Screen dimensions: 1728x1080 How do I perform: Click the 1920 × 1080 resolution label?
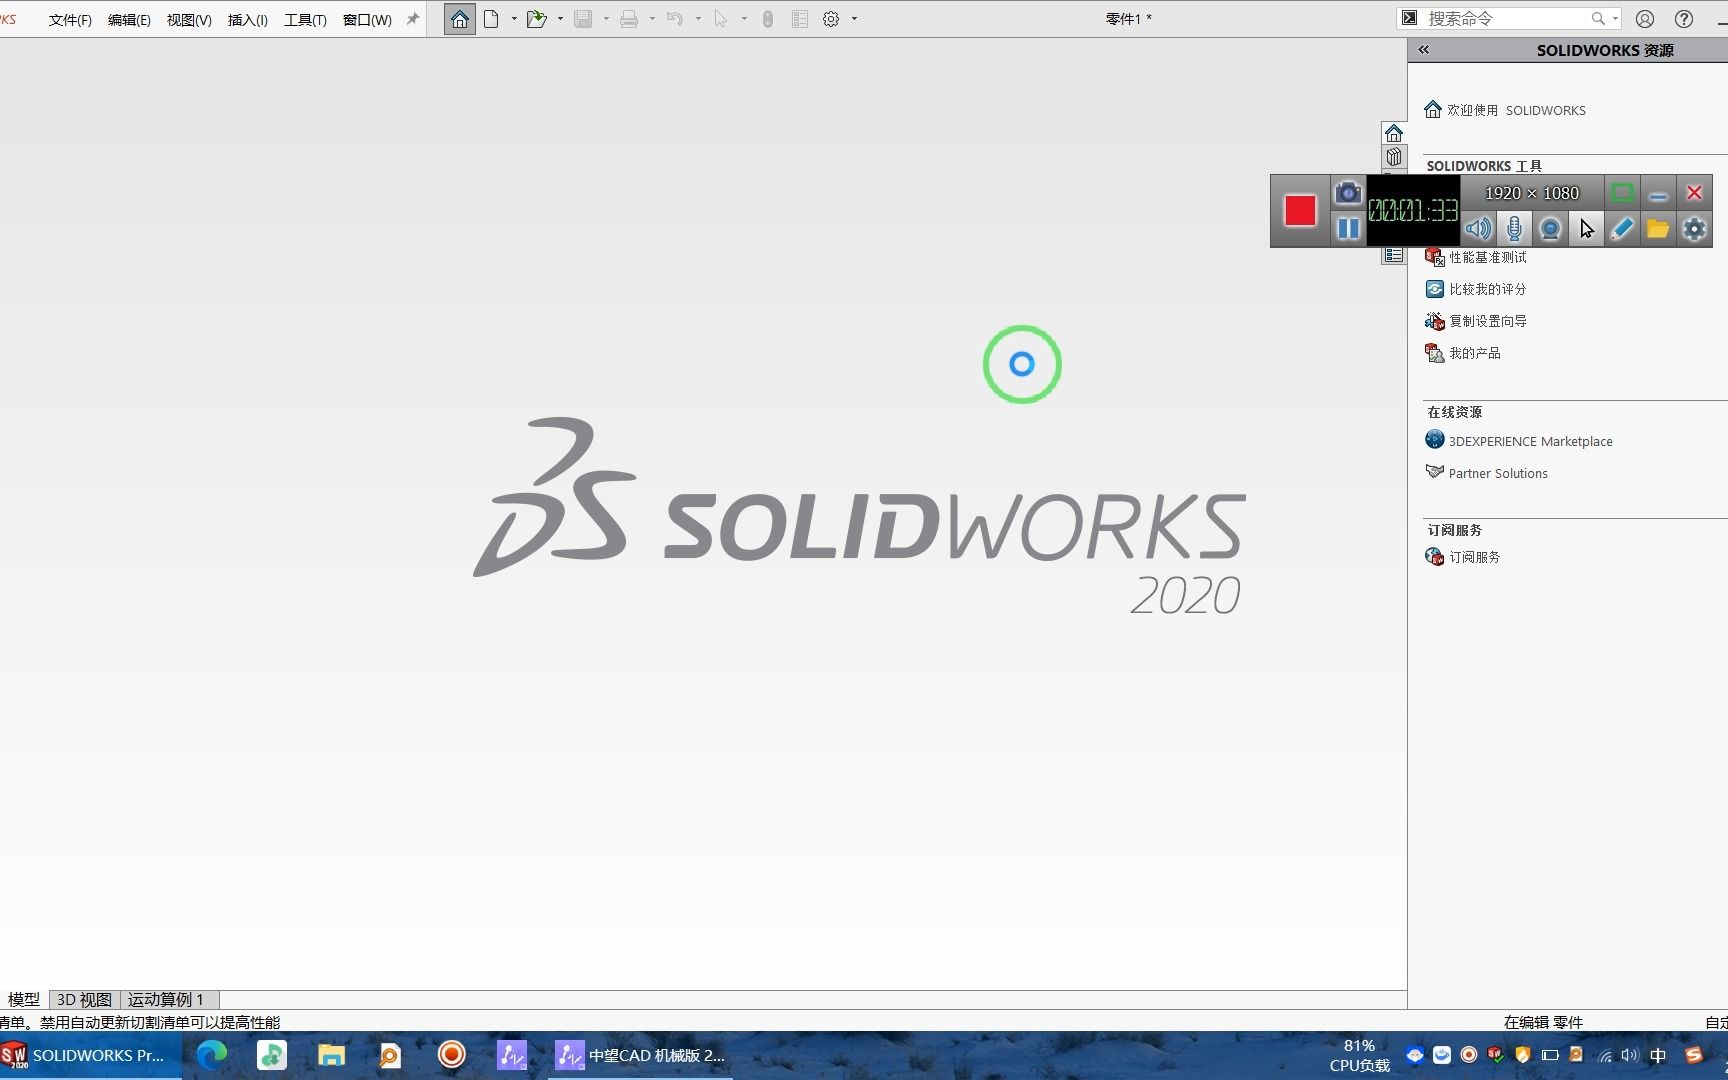(1532, 193)
